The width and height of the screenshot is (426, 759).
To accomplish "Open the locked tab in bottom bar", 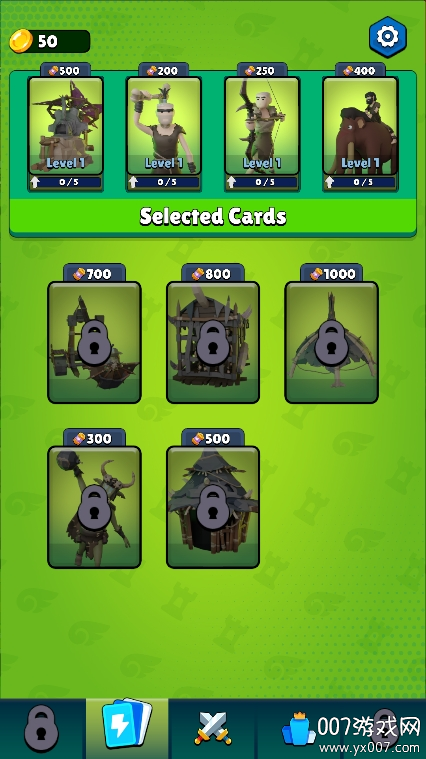I will click(42, 729).
